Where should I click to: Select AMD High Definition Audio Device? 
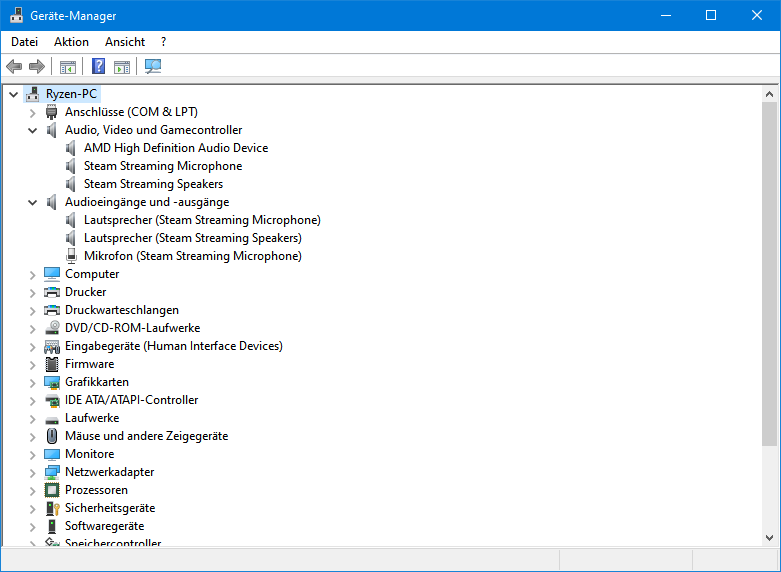pos(176,148)
